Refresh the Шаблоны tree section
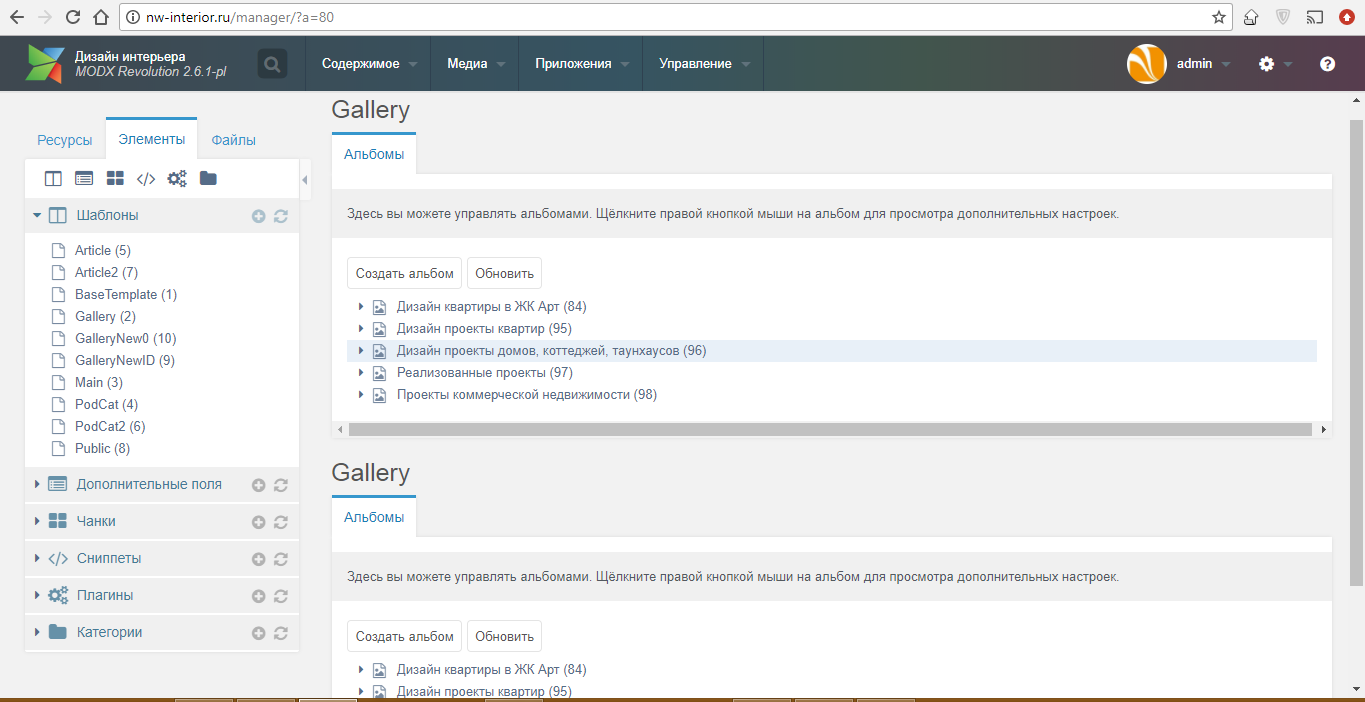1365x702 pixels. (281, 216)
